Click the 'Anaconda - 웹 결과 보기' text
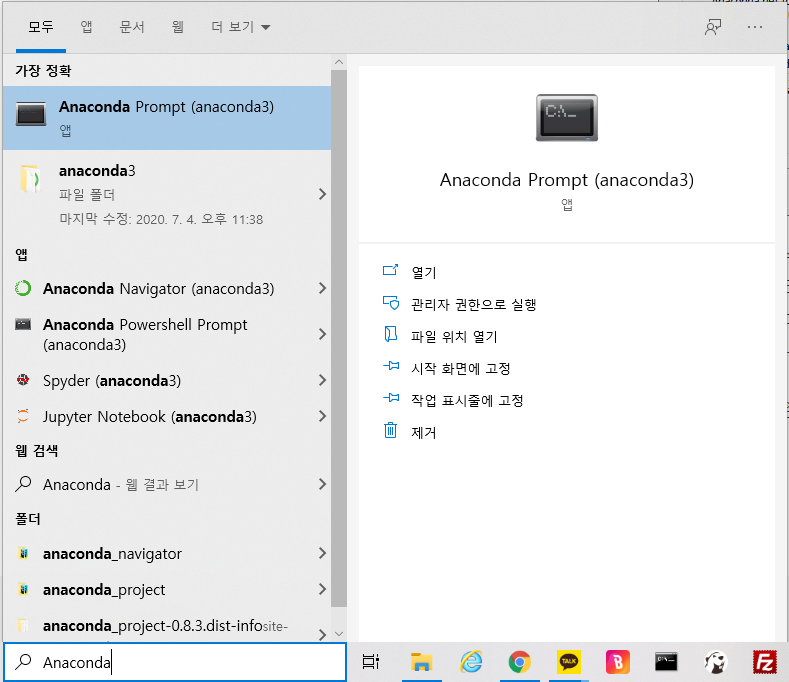789x682 pixels. (x=121, y=485)
